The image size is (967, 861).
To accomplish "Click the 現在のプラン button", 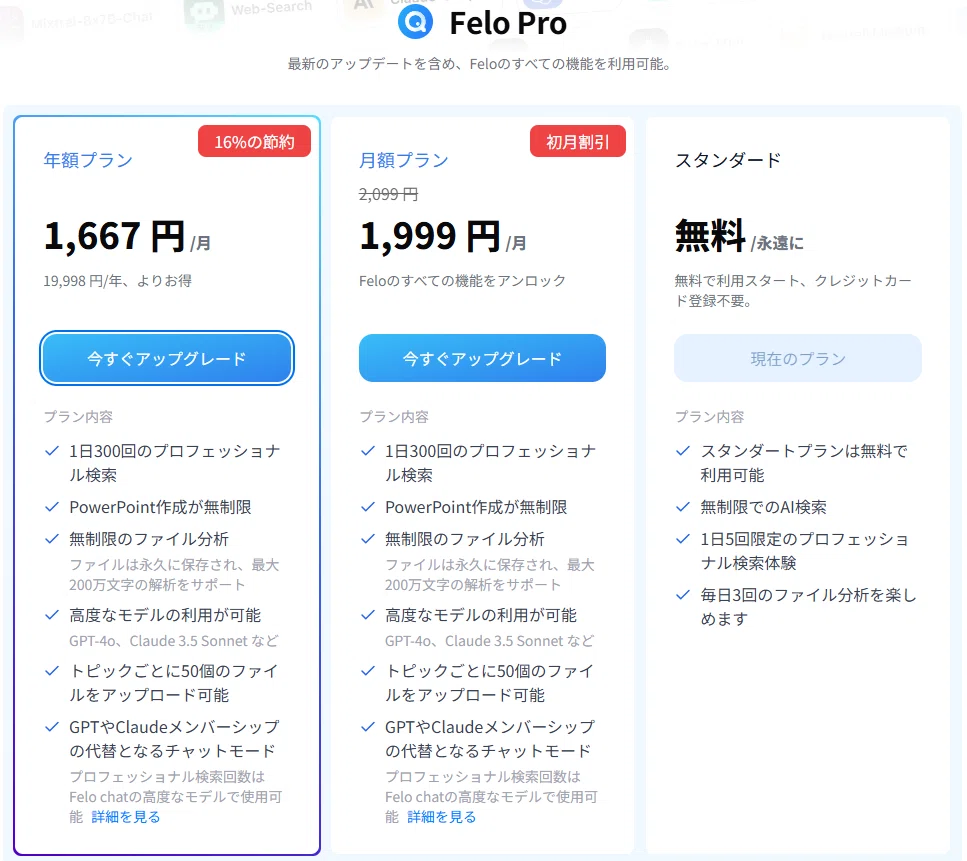I will tap(797, 358).
